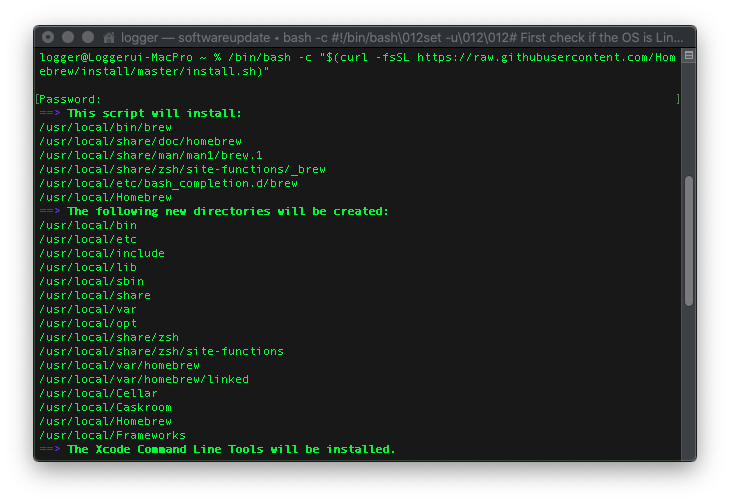The height and width of the screenshot is (503, 730).
Task: Click the /usr/local/Caskroom line
Action: point(105,407)
